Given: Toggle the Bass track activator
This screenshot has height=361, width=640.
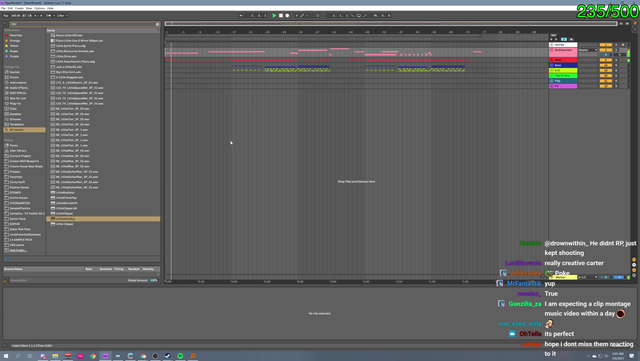Looking at the screenshot, I should [x=606, y=65].
